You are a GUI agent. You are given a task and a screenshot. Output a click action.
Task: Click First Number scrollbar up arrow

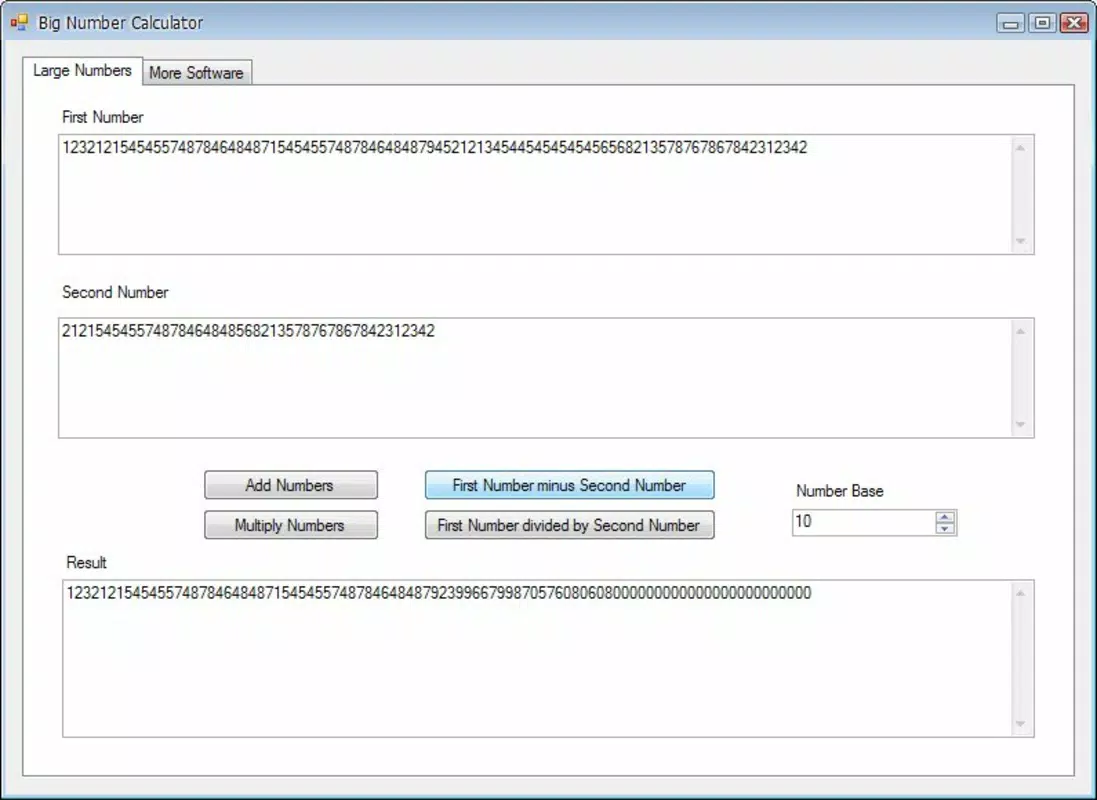pyautogui.click(x=1021, y=148)
